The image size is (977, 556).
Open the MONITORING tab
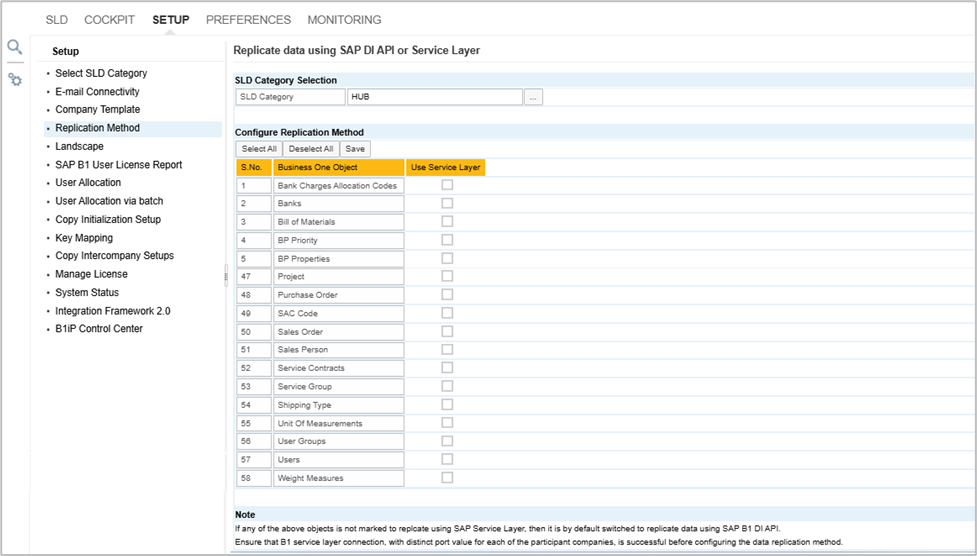[344, 20]
